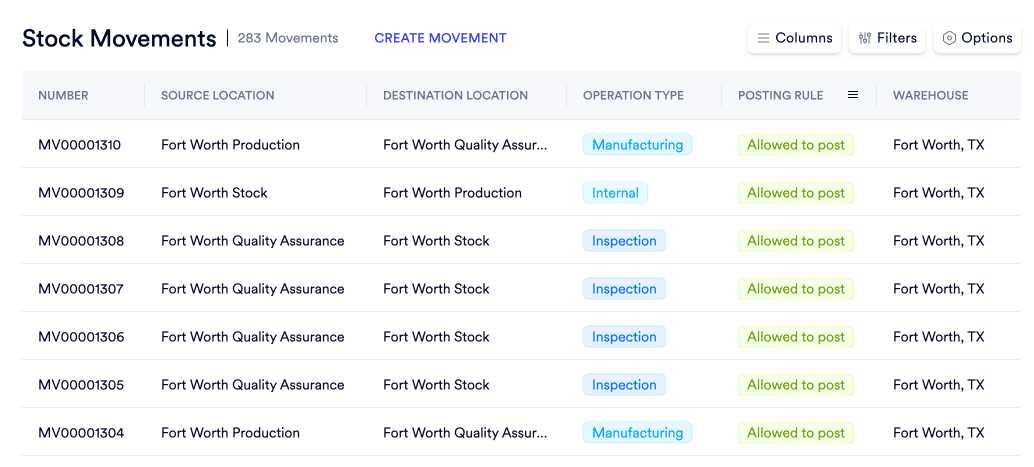Click truncated destination in row MV00001310
Viewport: 1034px width, 467px height.
point(465,144)
